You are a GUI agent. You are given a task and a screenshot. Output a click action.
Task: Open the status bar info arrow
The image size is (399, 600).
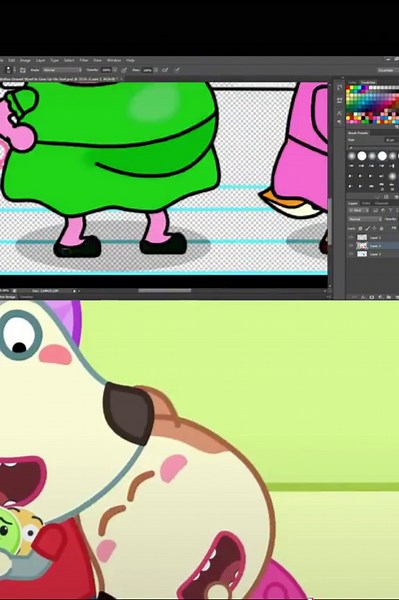[x=75, y=291]
